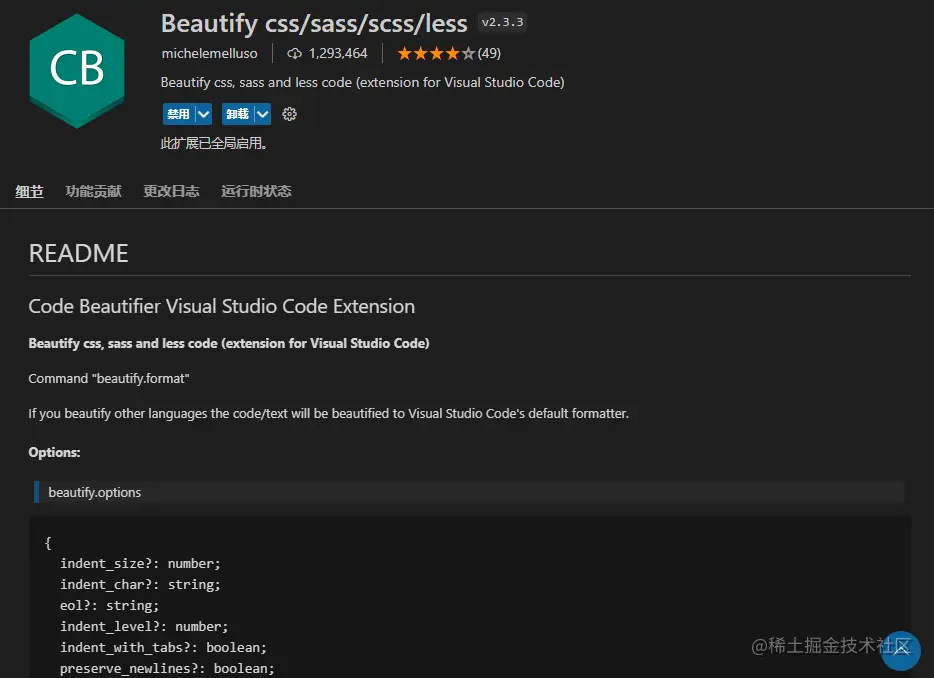Screen dimensions: 934x678
Task: Click the v2.3.3 version badge
Action: (x=501, y=21)
